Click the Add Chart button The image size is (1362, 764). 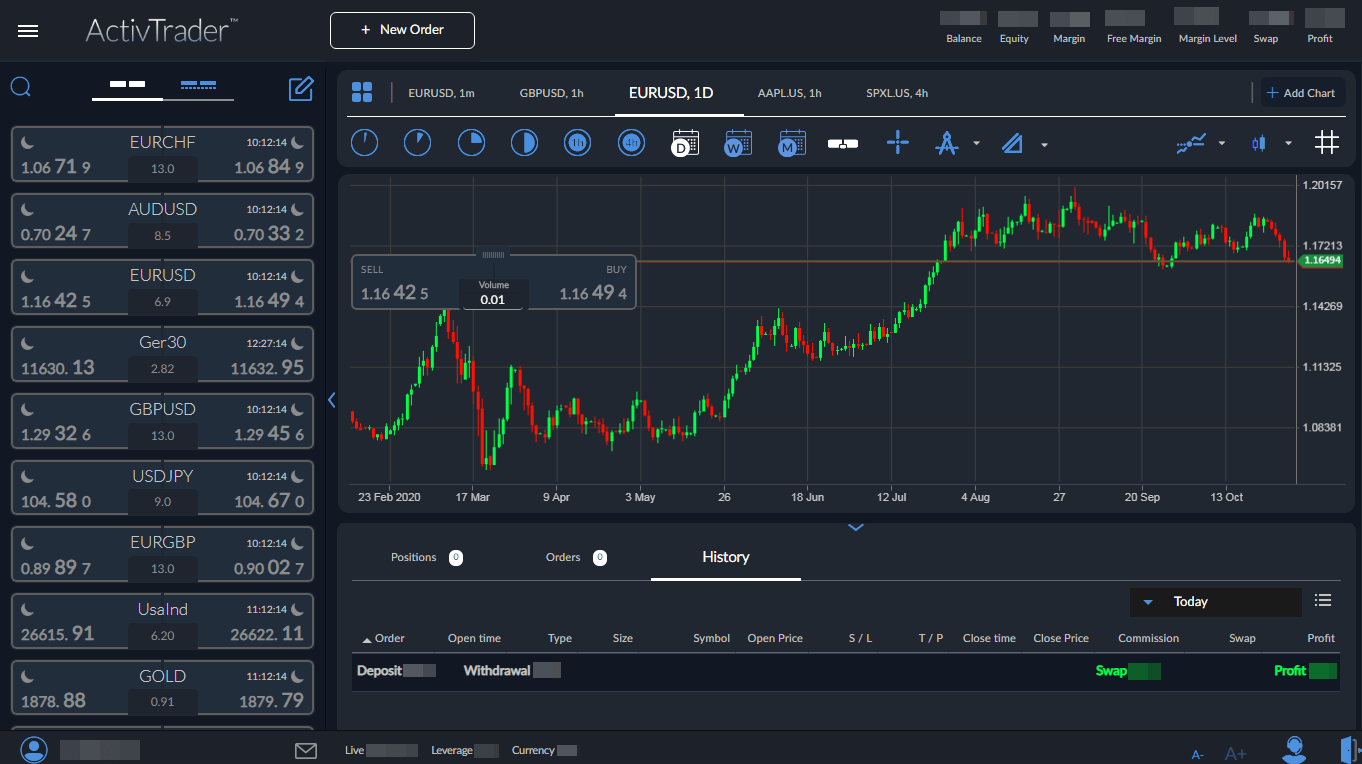coord(1302,92)
